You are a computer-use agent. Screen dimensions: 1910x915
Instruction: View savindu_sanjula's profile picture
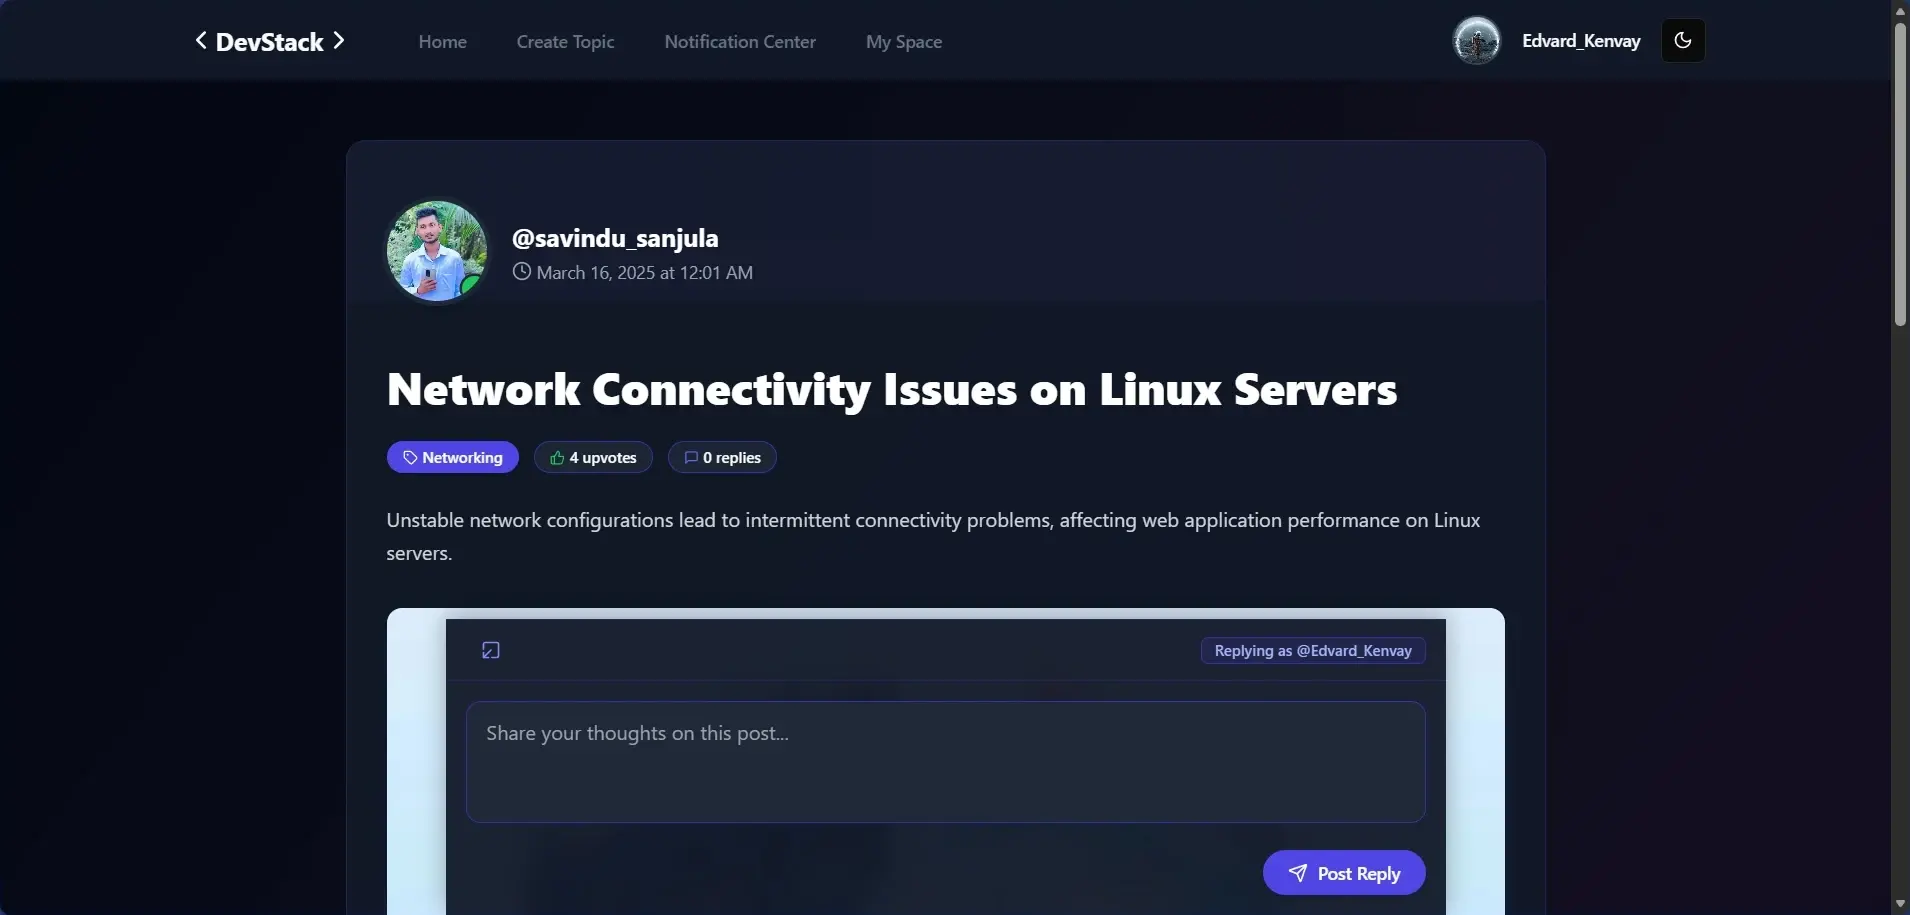(437, 251)
